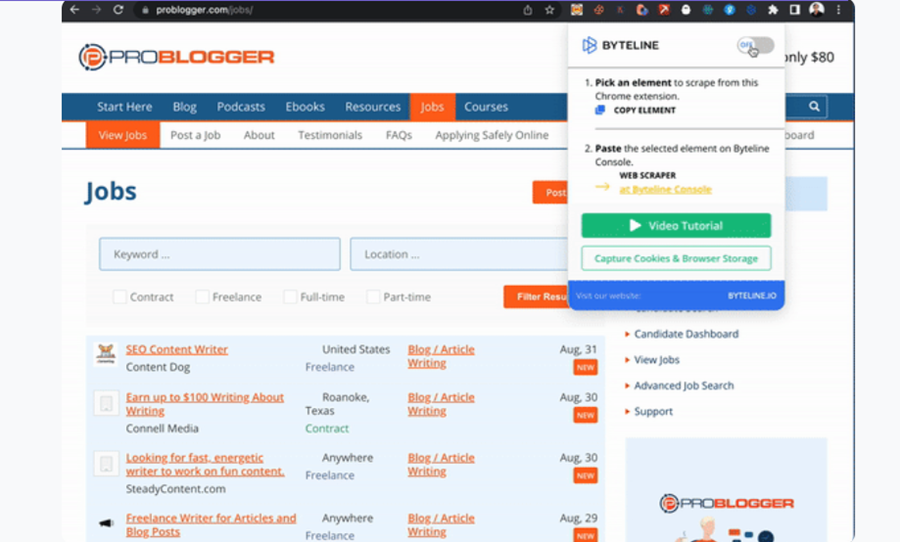Click the megaphone logo of Freelance Writer job
This screenshot has width=900, height=542.
(106, 523)
